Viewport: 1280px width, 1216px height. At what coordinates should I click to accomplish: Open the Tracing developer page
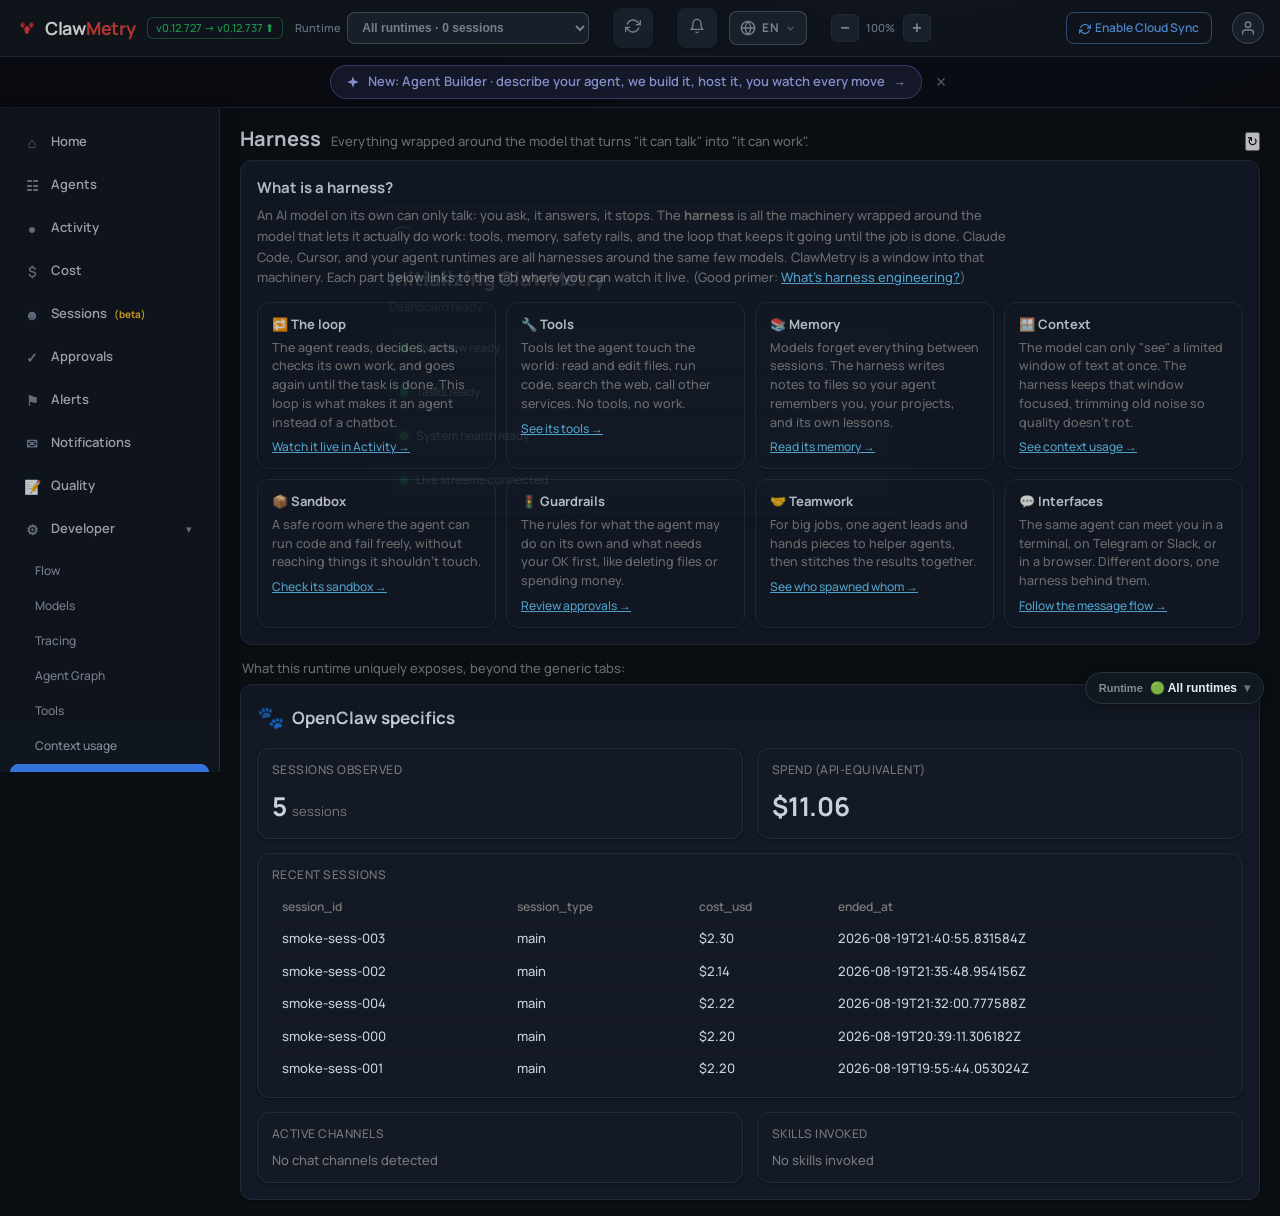[55, 641]
